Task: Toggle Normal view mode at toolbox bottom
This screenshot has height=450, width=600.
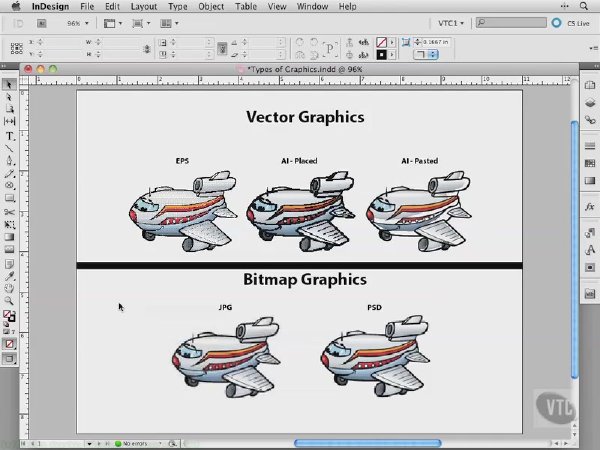Action: [9, 359]
